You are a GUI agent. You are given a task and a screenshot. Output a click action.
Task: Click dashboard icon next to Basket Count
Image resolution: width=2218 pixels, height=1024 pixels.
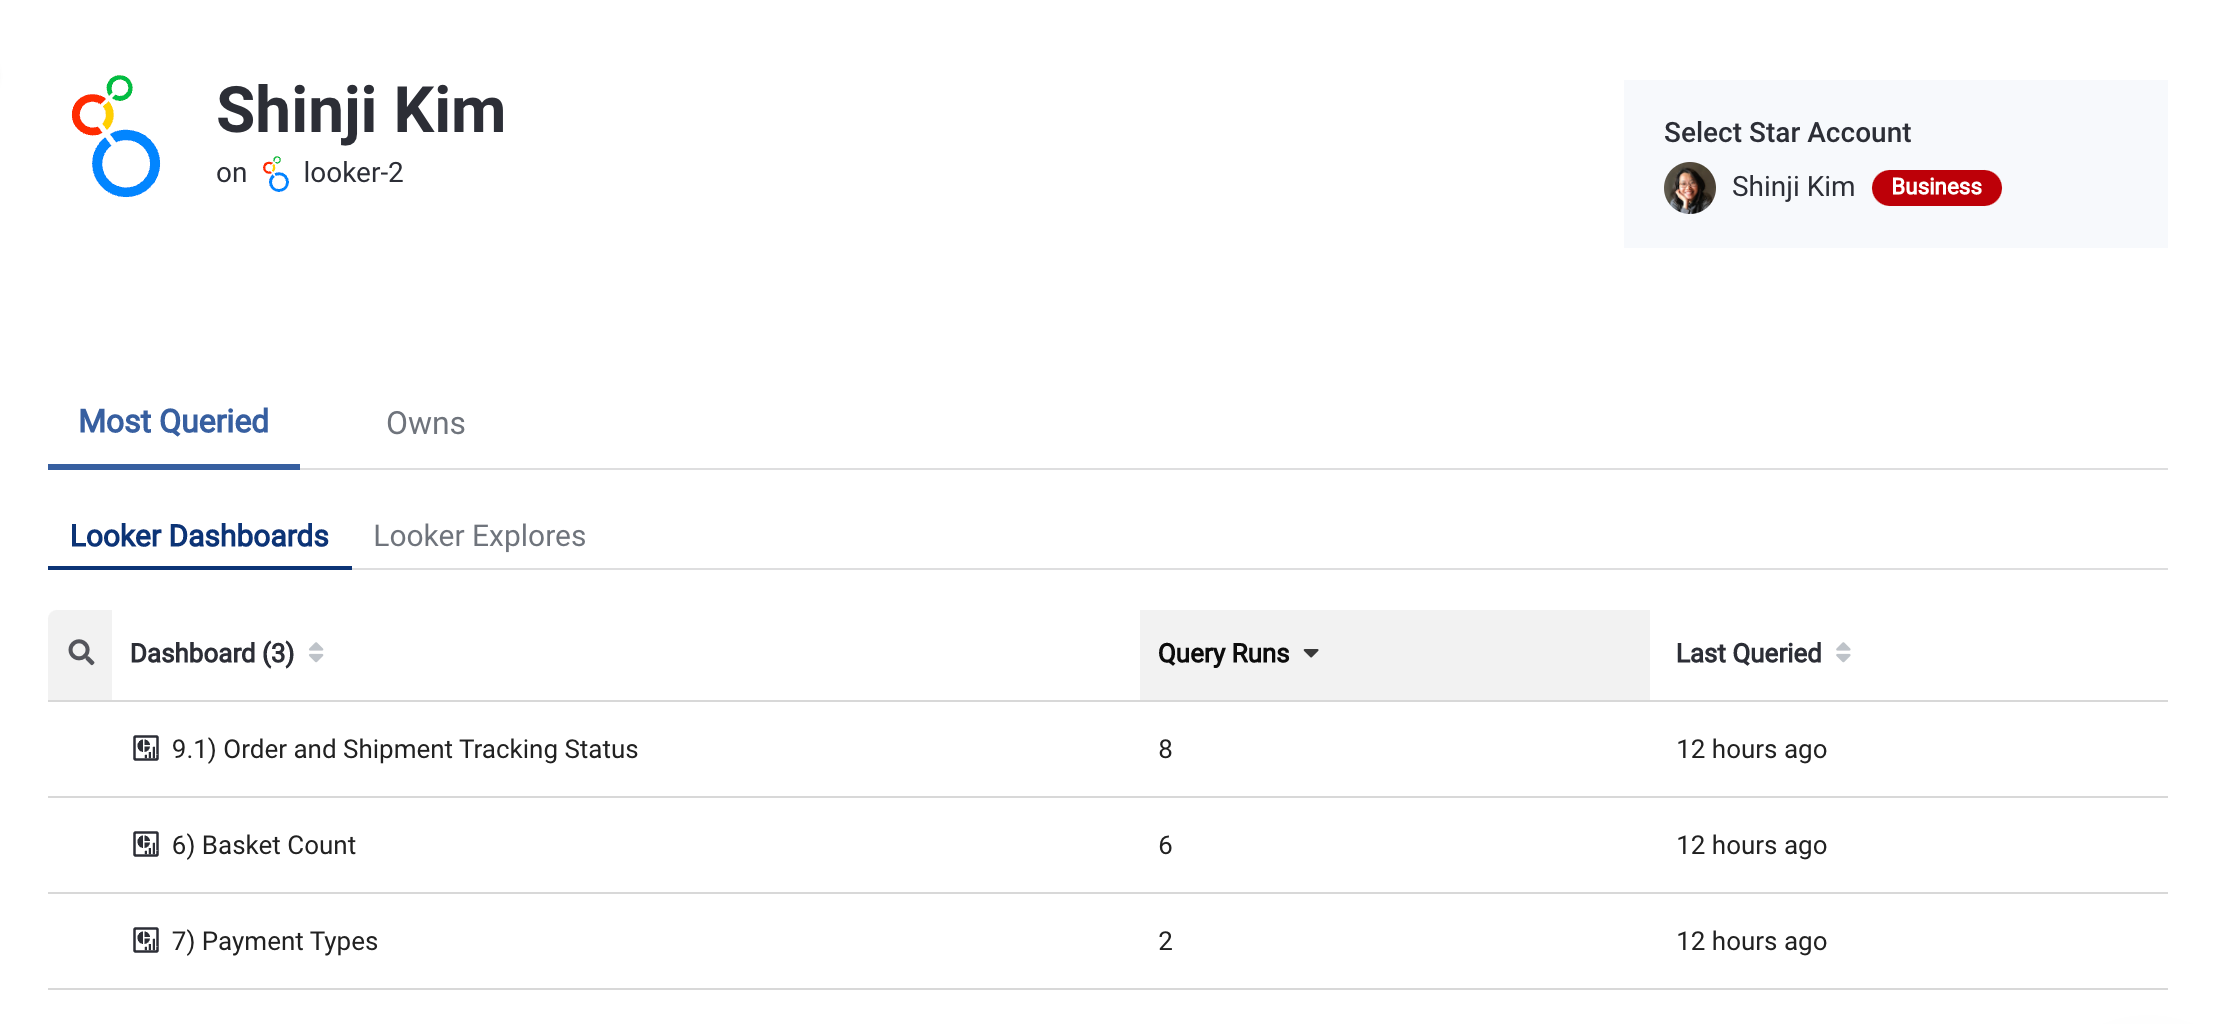click(x=146, y=845)
